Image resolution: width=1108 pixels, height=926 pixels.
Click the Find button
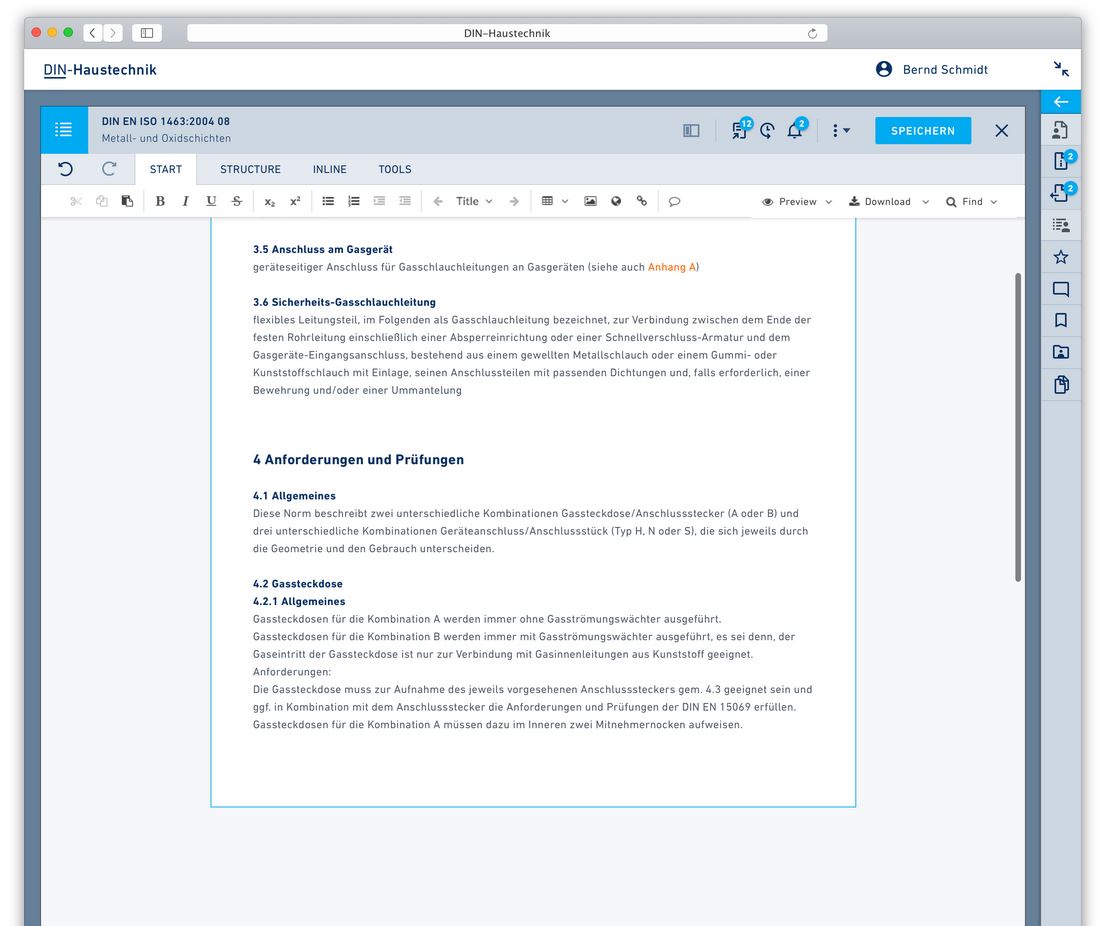click(965, 202)
